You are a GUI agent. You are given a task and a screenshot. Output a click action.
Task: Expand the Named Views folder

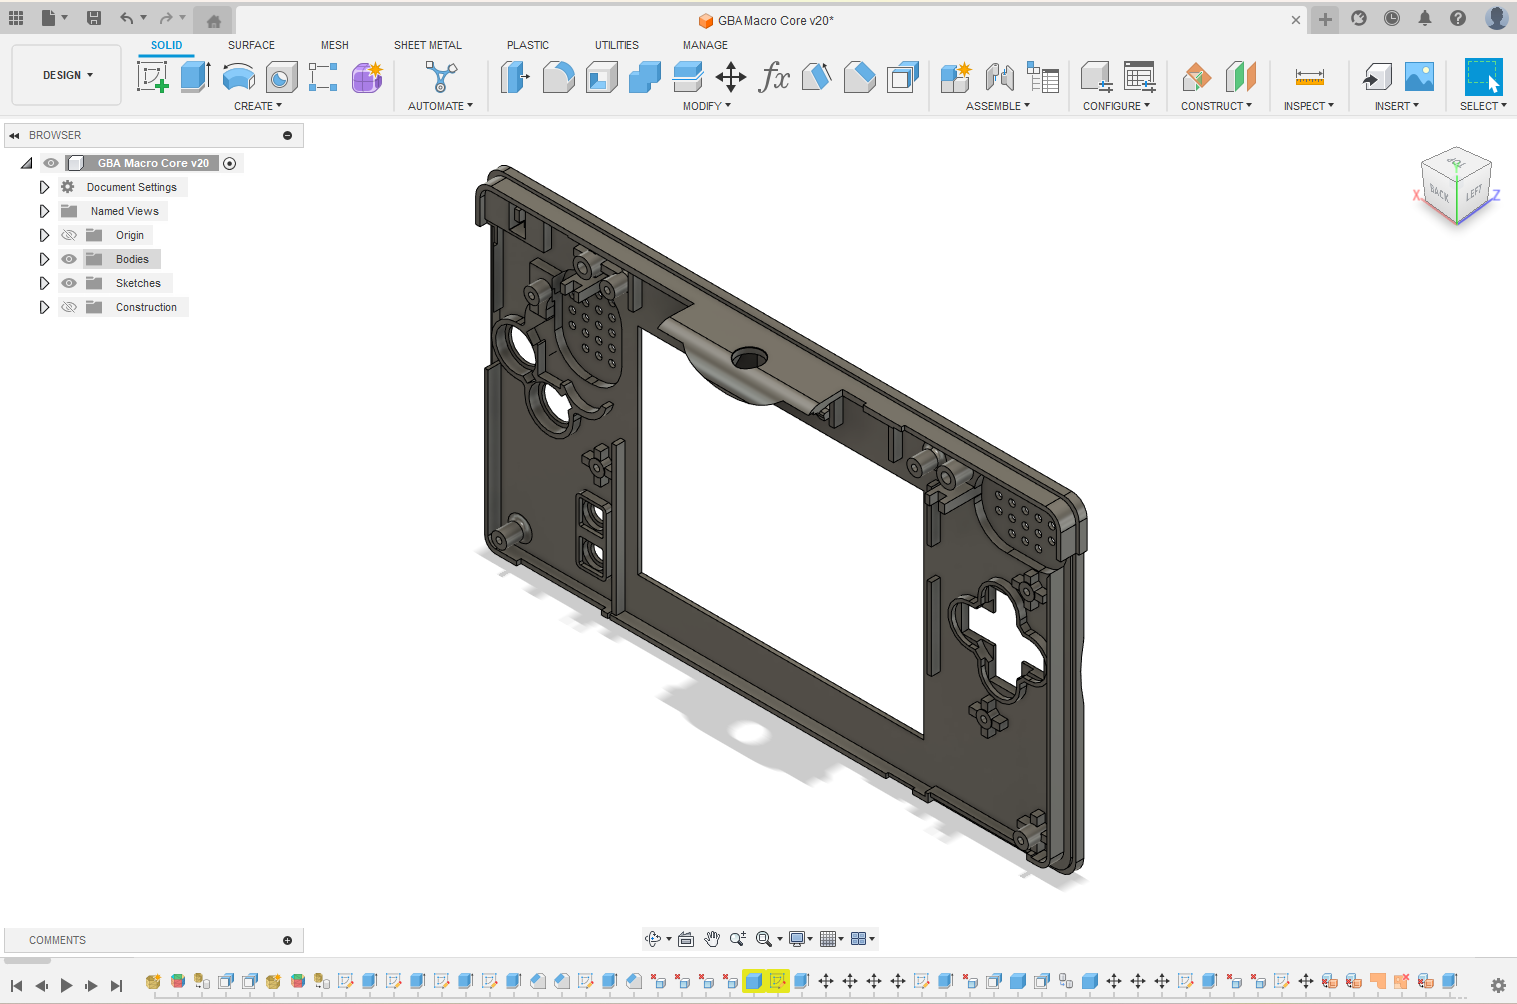pyautogui.click(x=44, y=211)
